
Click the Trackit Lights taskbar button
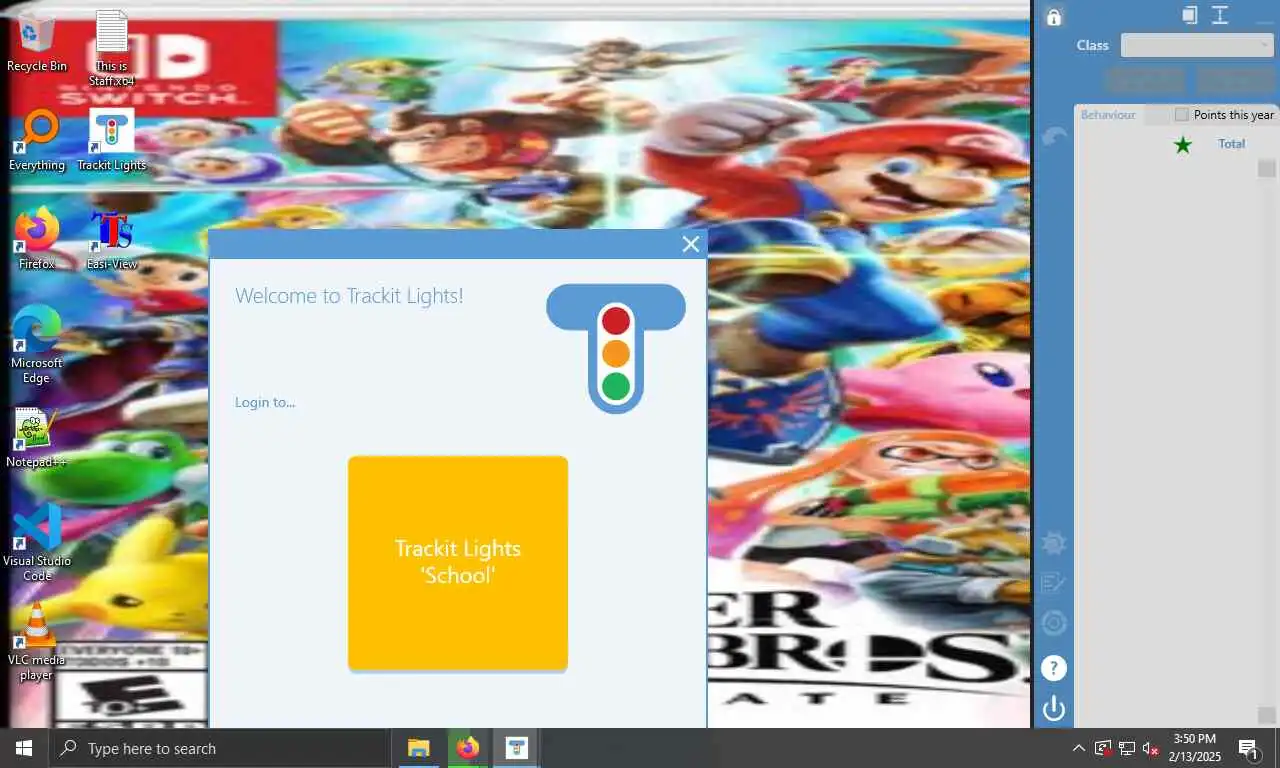click(x=516, y=748)
